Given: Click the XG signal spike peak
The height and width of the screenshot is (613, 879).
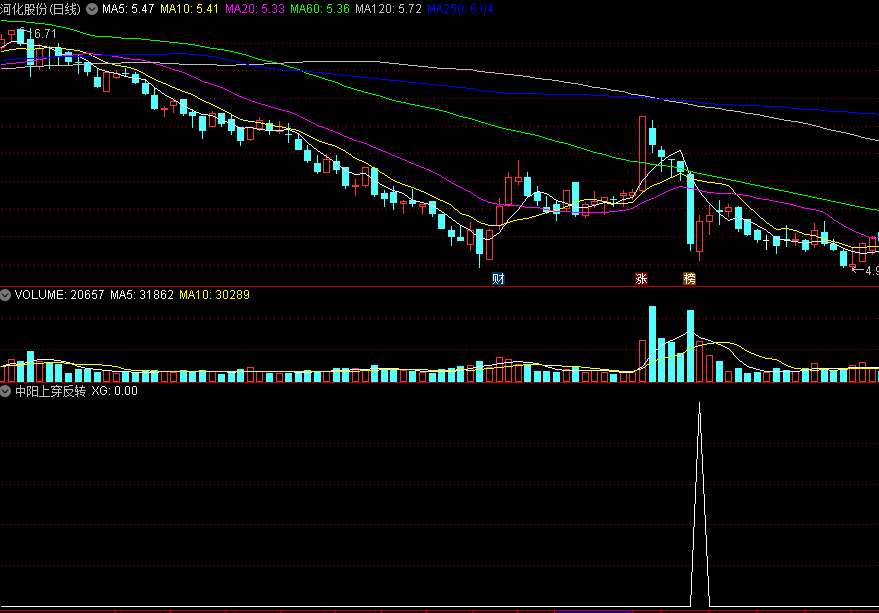Looking at the screenshot, I should [700, 403].
